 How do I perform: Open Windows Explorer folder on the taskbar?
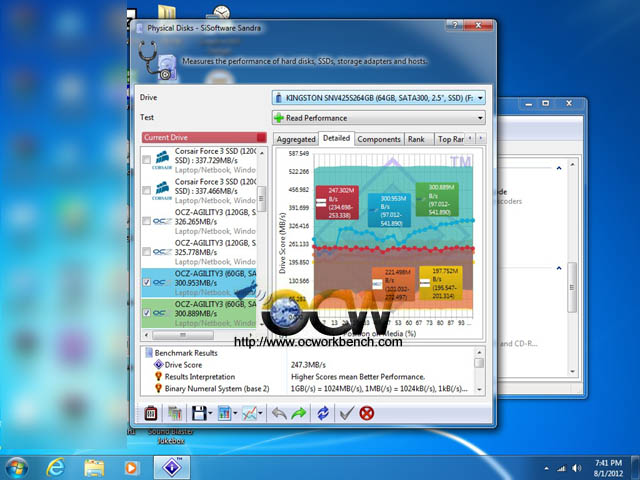click(94, 468)
